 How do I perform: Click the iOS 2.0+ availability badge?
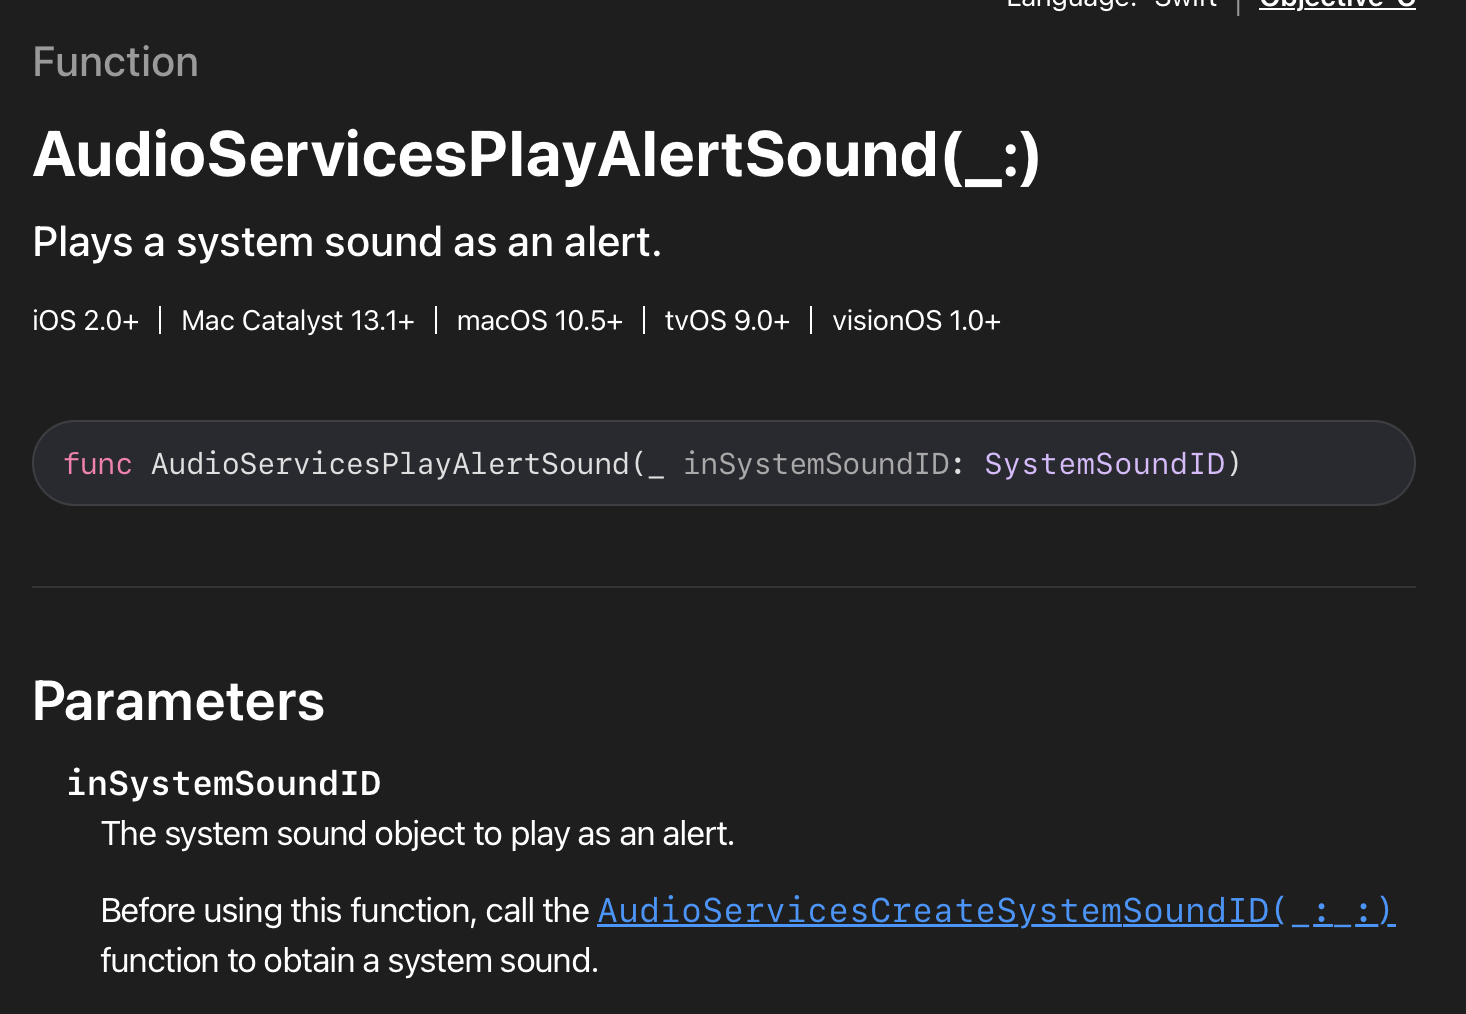click(x=85, y=321)
